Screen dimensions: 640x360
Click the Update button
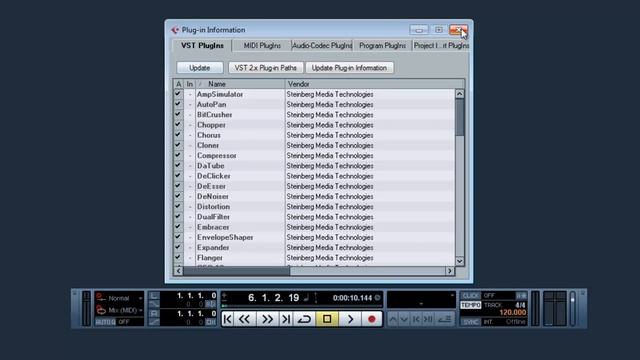point(200,68)
